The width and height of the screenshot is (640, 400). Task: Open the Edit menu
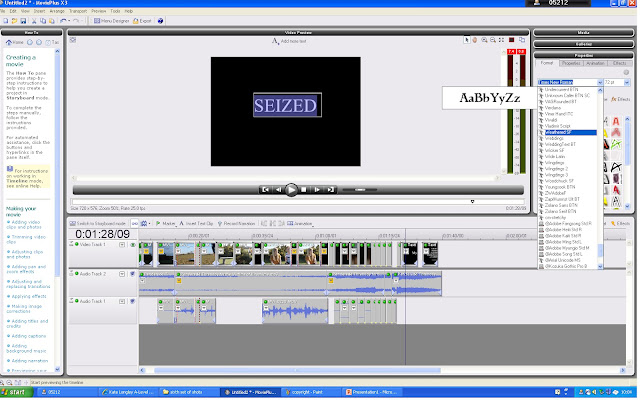click(x=13, y=11)
